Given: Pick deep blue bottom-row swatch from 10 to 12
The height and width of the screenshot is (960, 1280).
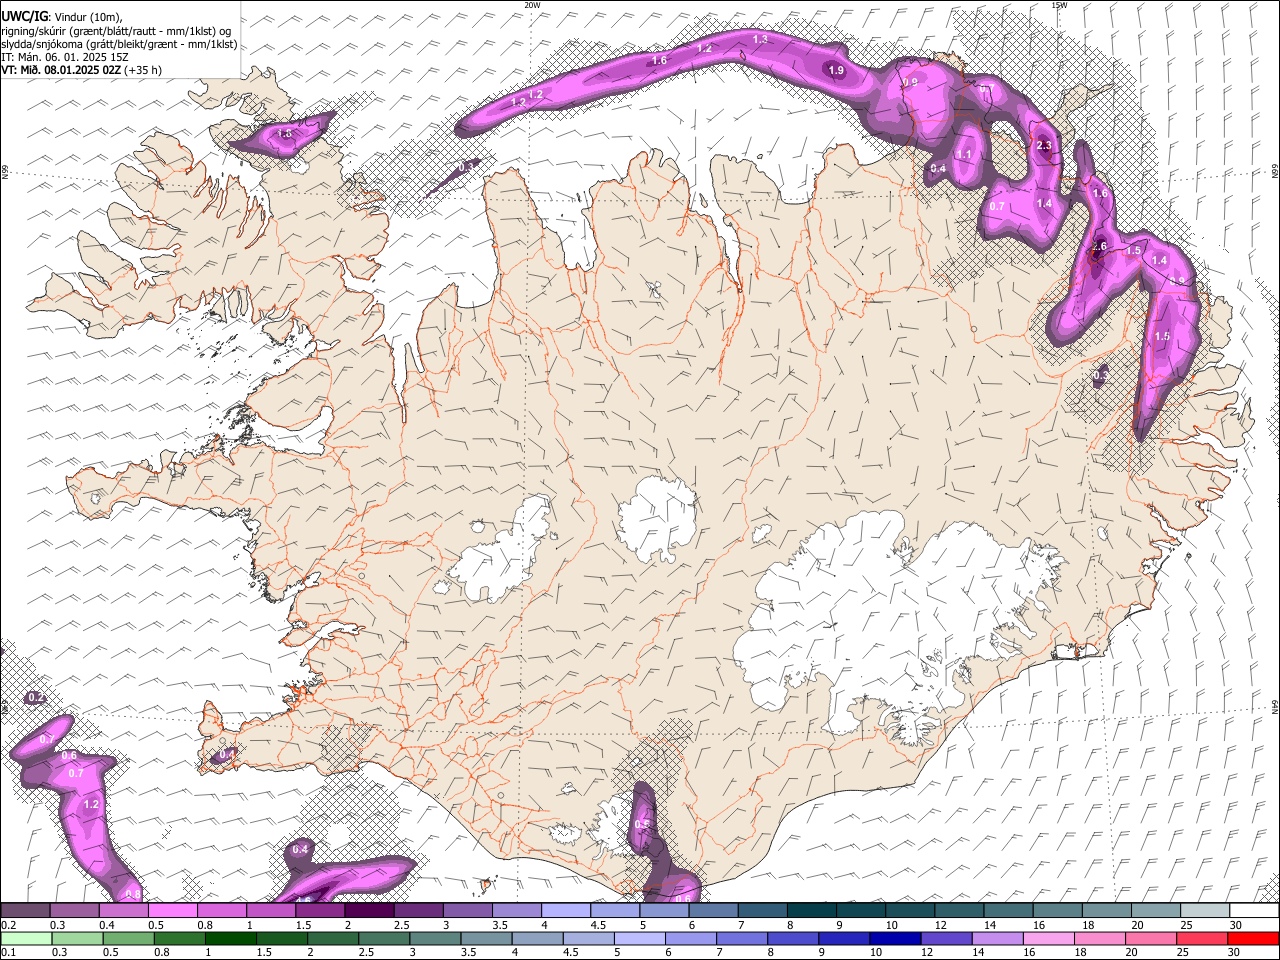Looking at the screenshot, I should [894, 939].
